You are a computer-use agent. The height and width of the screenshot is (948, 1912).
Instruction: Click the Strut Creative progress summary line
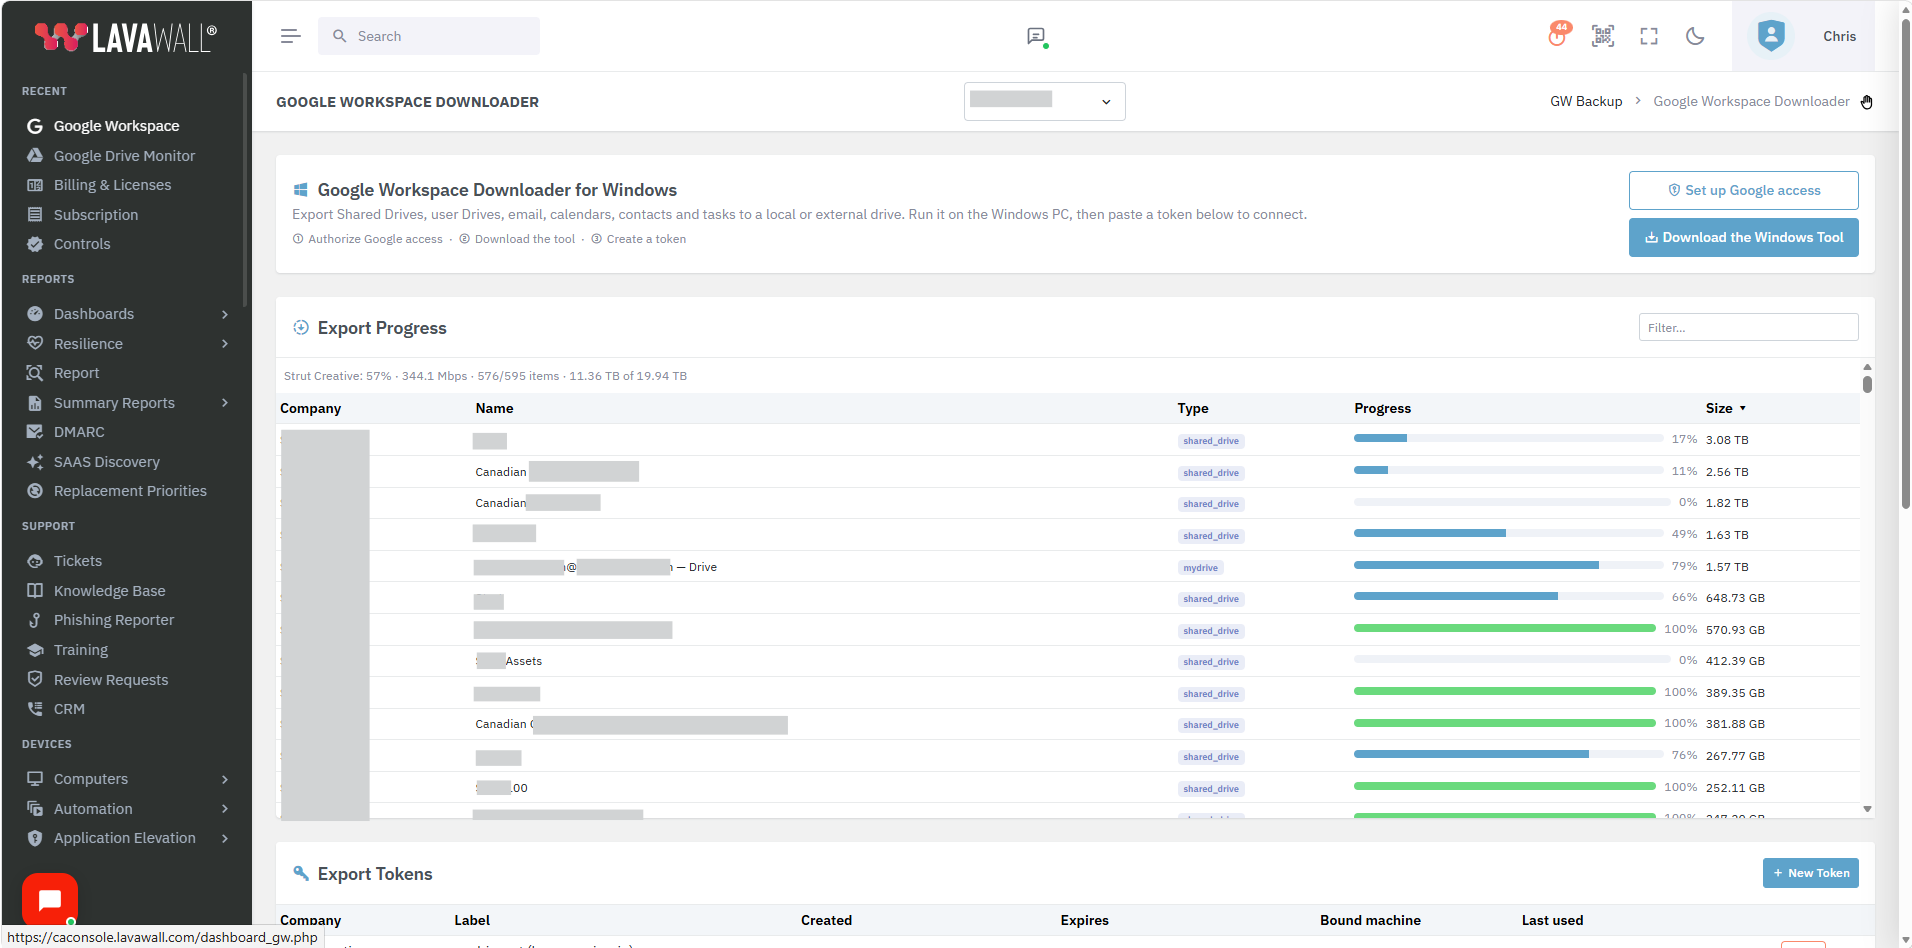tap(485, 376)
